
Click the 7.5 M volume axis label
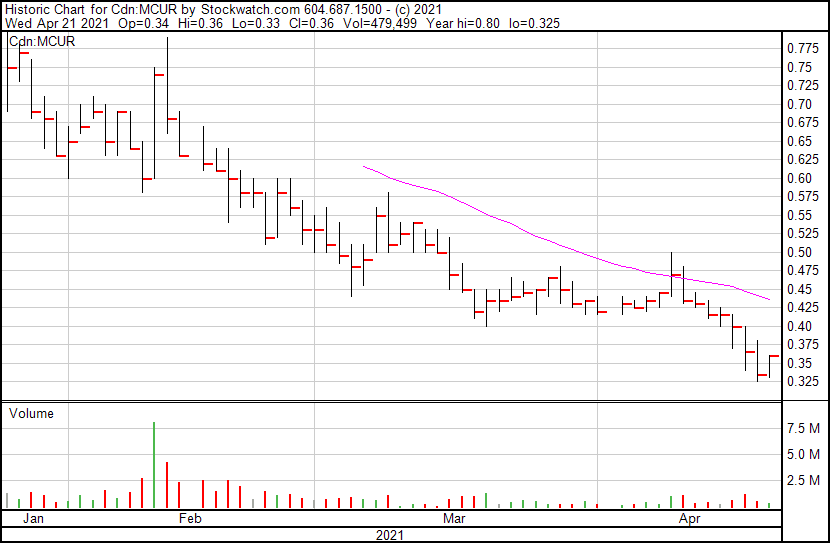click(x=803, y=429)
